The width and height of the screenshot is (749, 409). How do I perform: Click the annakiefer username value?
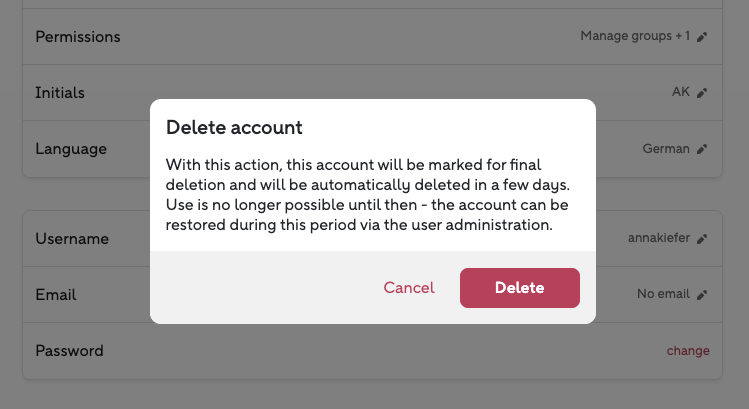click(659, 239)
